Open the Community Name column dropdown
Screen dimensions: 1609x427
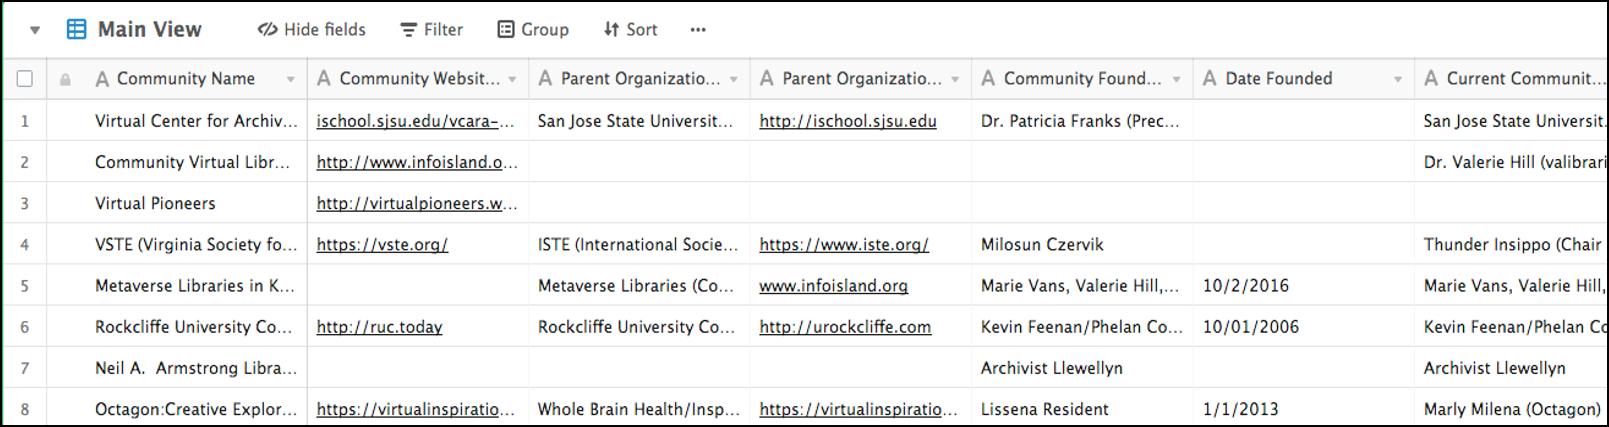click(x=290, y=79)
